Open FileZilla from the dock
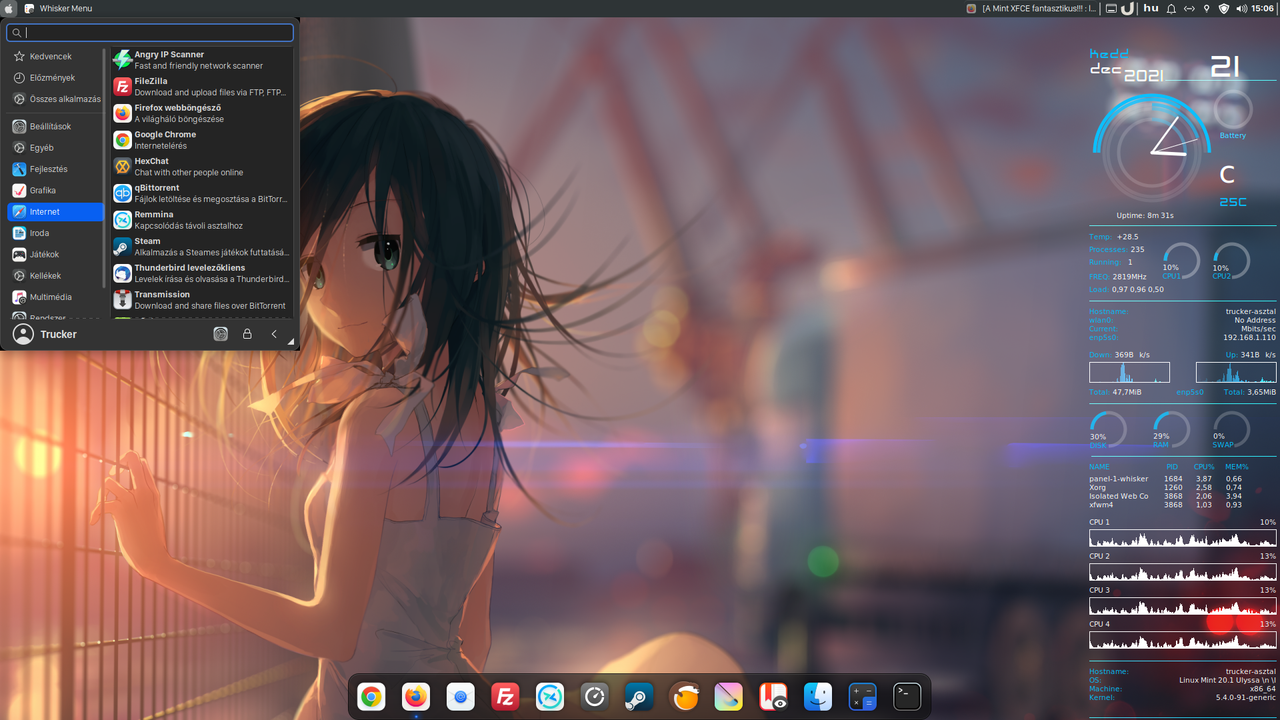The image size is (1280, 720). click(x=505, y=696)
